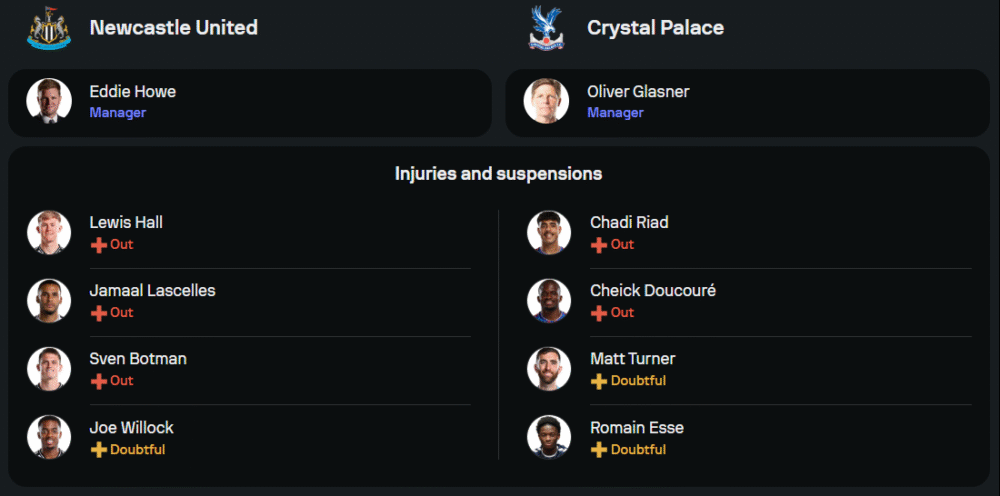Open Oliver Glasner's manager photo
This screenshot has height=496, width=1000.
pyautogui.click(x=546, y=101)
